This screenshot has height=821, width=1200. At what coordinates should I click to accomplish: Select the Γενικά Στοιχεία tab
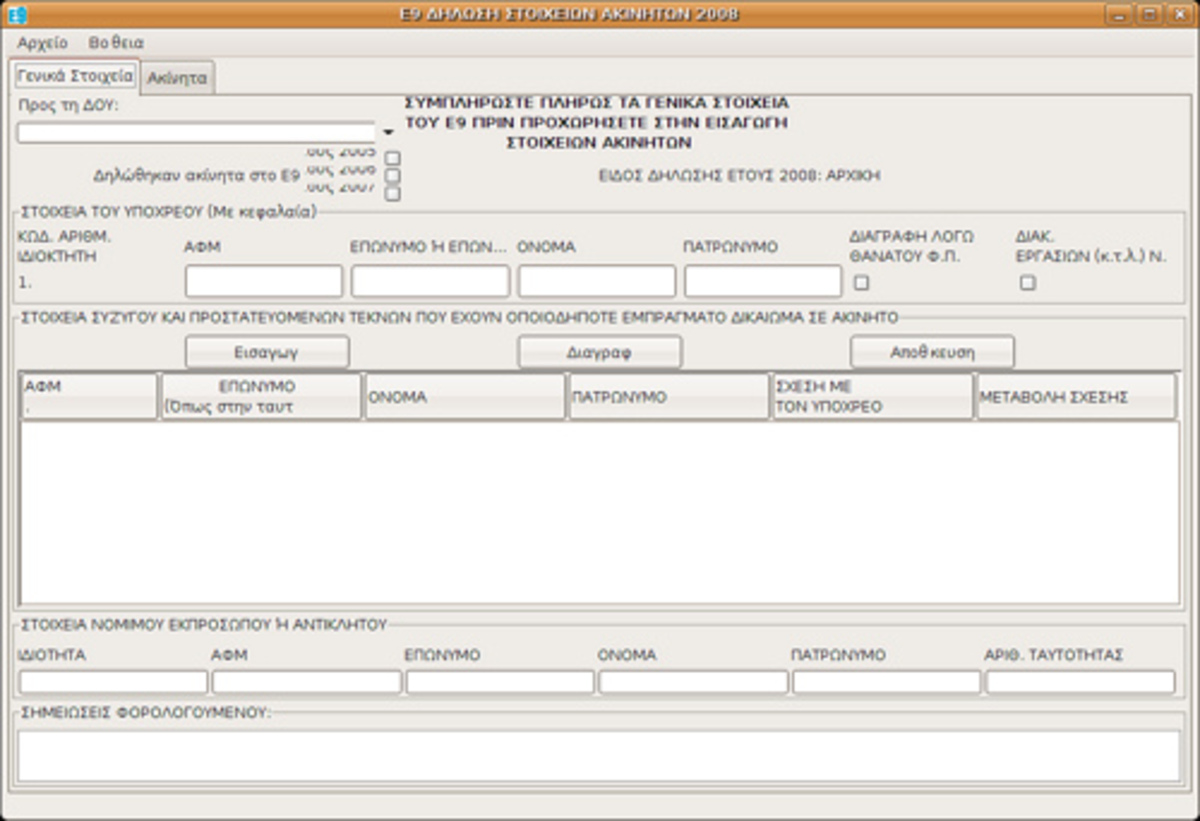pyautogui.click(x=75, y=76)
